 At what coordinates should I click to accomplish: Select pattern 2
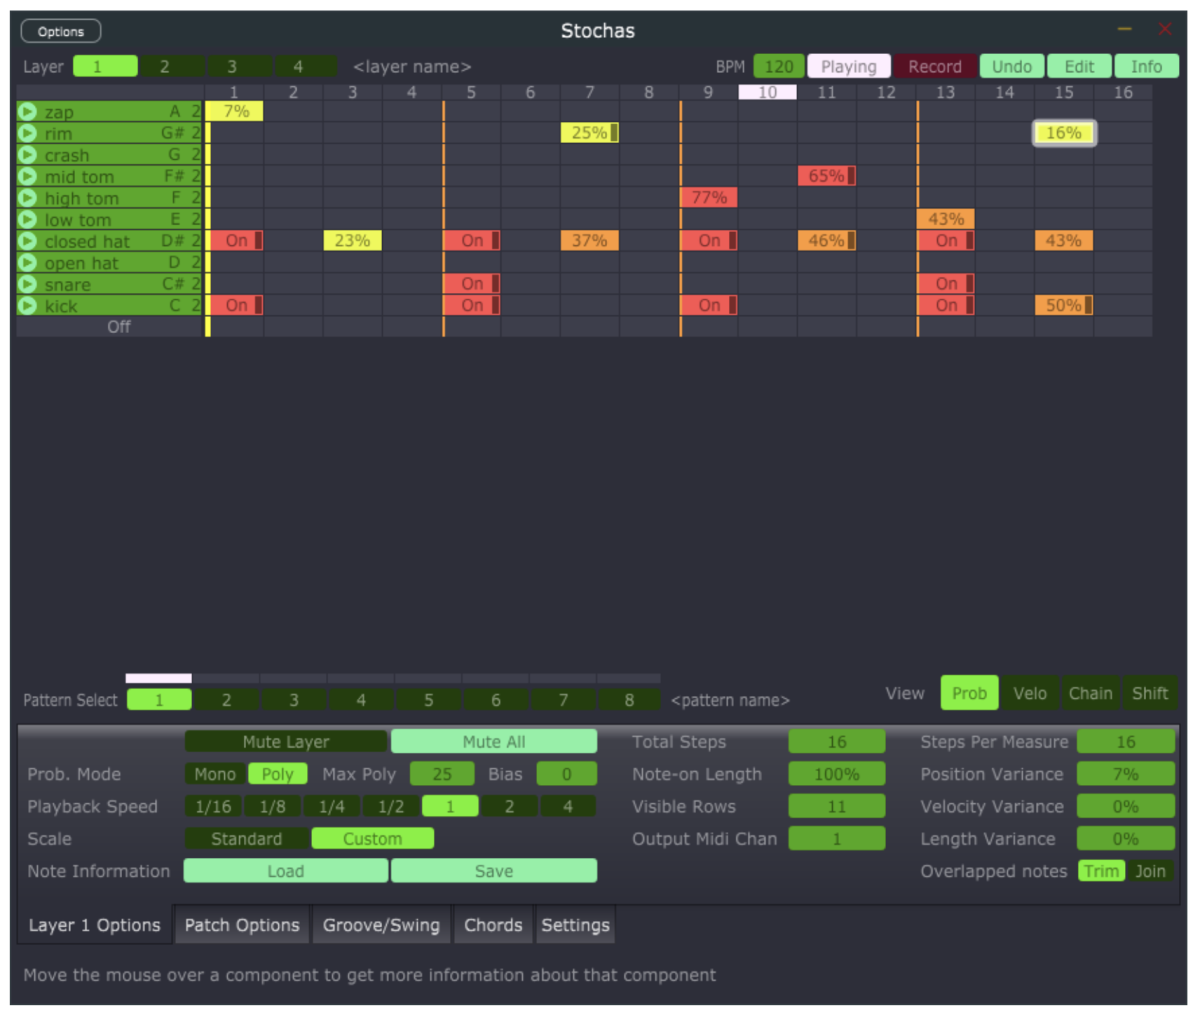(226, 700)
